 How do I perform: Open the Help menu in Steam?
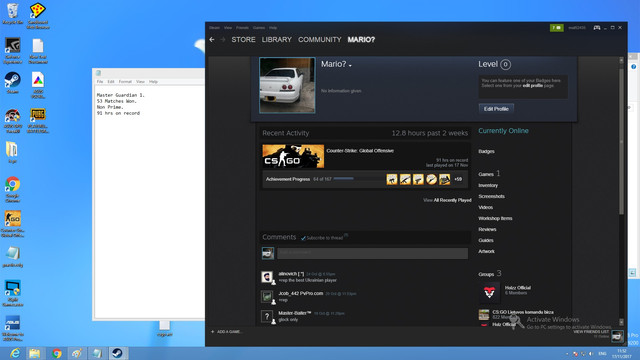coord(273,28)
